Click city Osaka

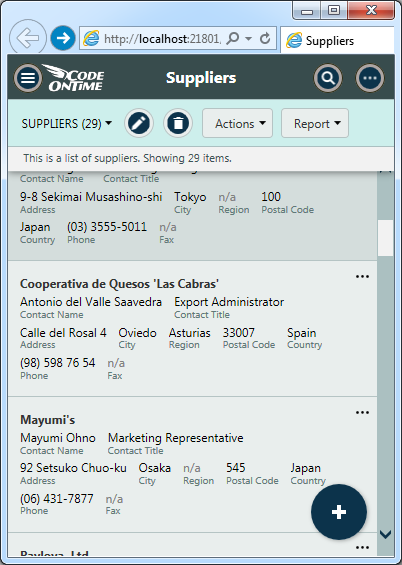(x=155, y=468)
